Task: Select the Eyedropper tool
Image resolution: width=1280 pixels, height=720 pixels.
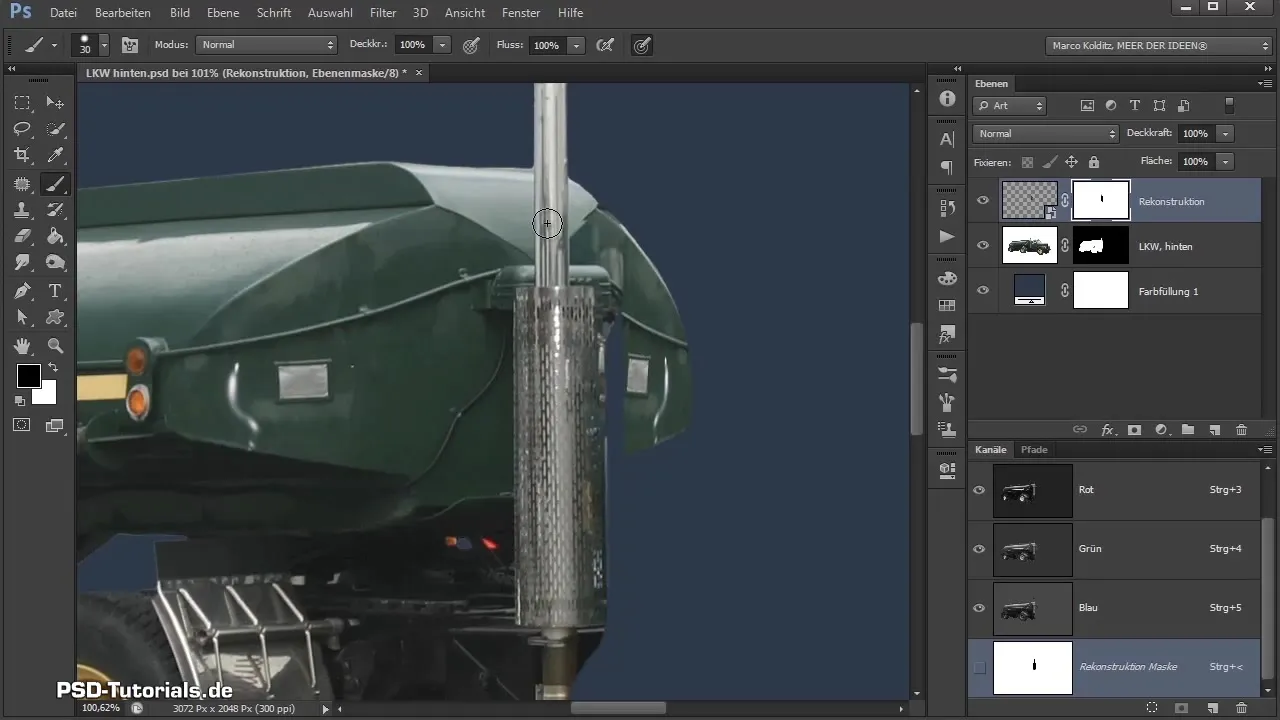Action: click(55, 155)
